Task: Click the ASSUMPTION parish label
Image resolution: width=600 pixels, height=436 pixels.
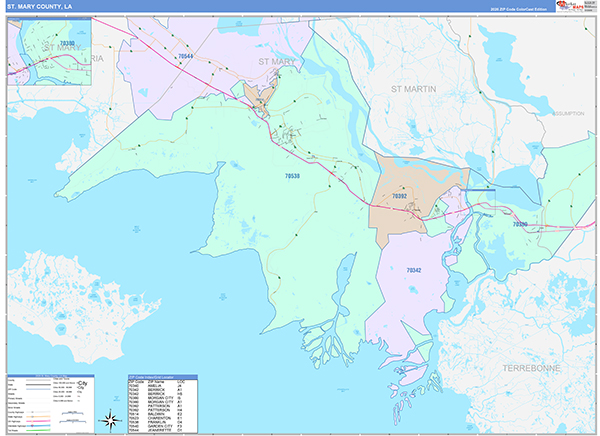Action: coord(566,114)
